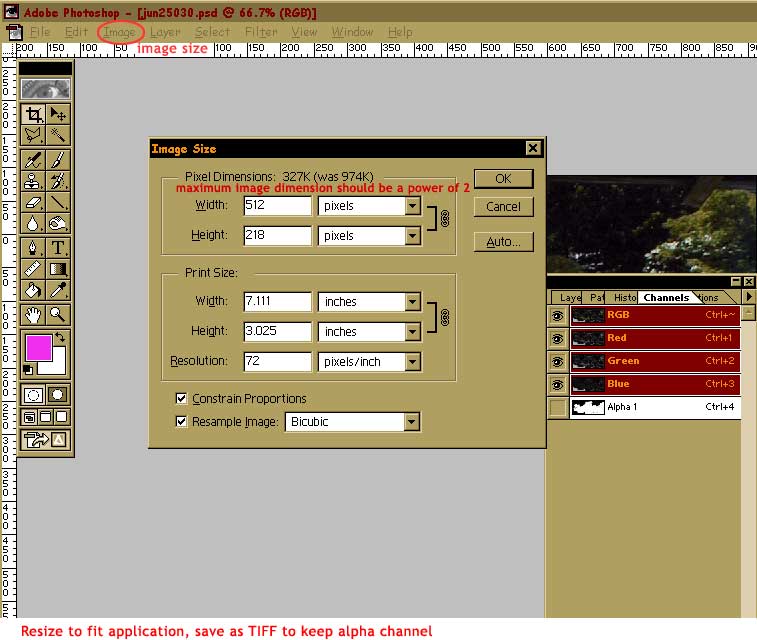Toggle the Resample Image checkbox
Viewport: 757px width, 640px height.
(181, 421)
